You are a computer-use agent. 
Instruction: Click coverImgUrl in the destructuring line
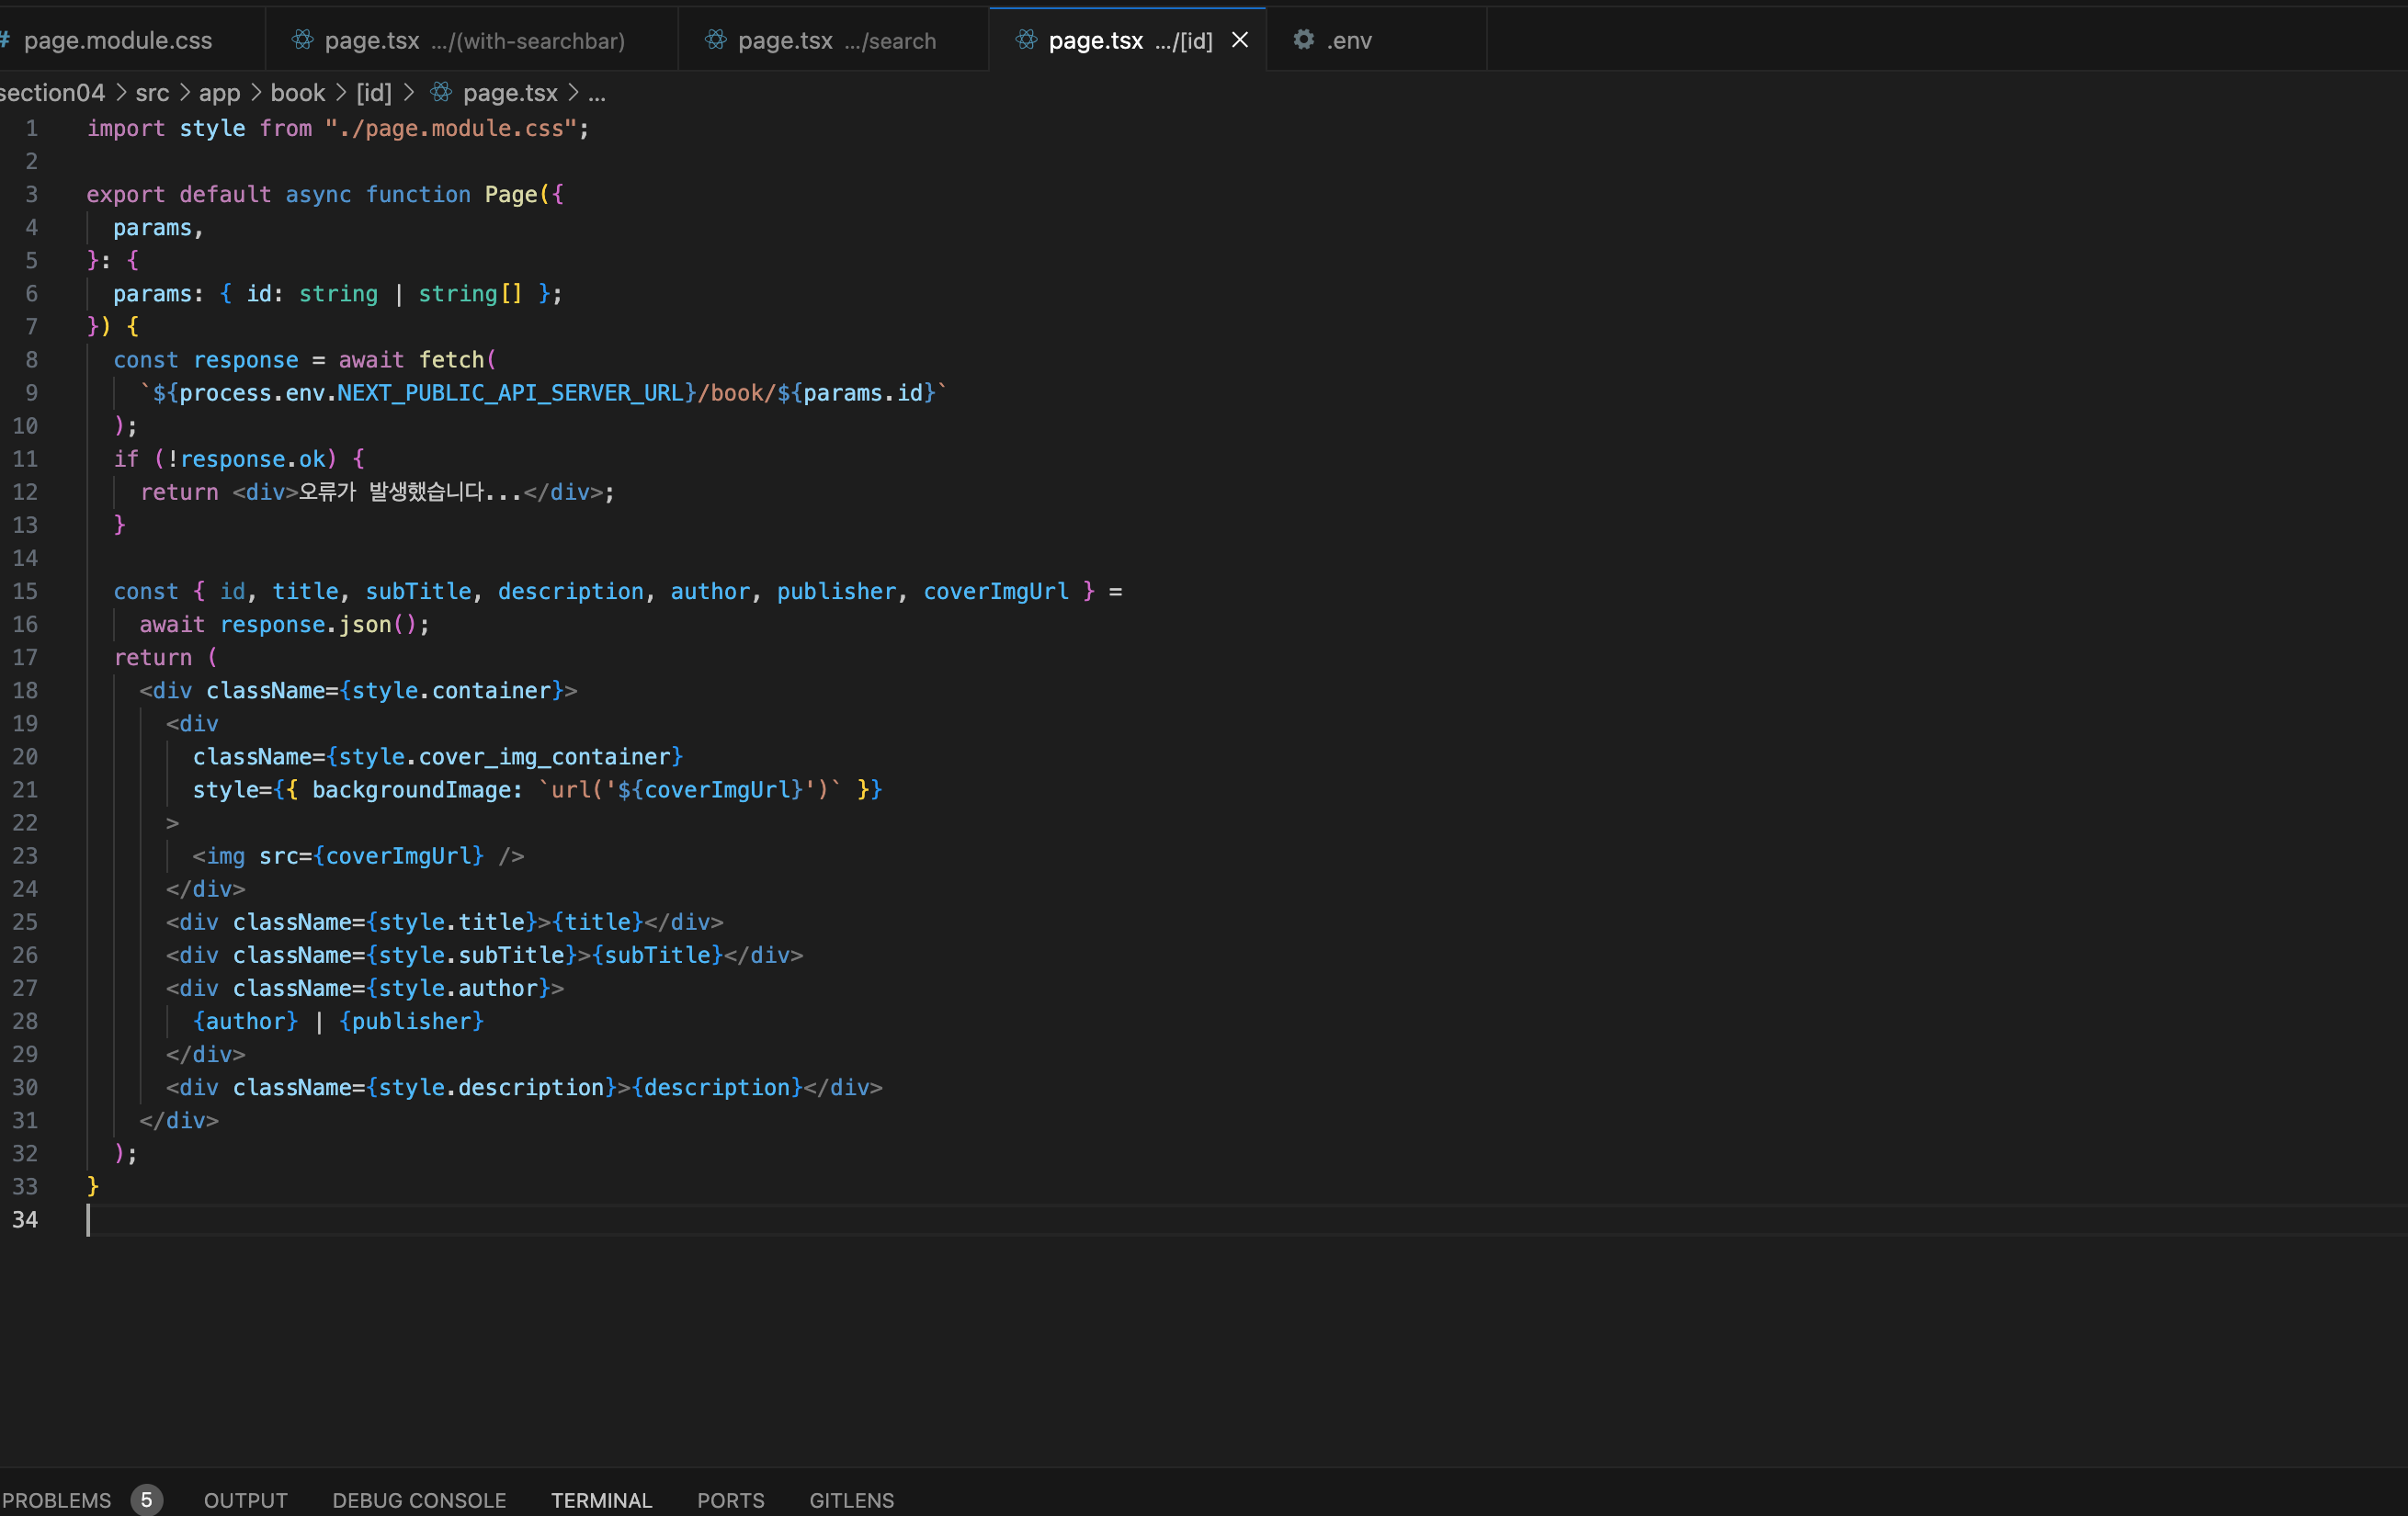[x=996, y=591]
